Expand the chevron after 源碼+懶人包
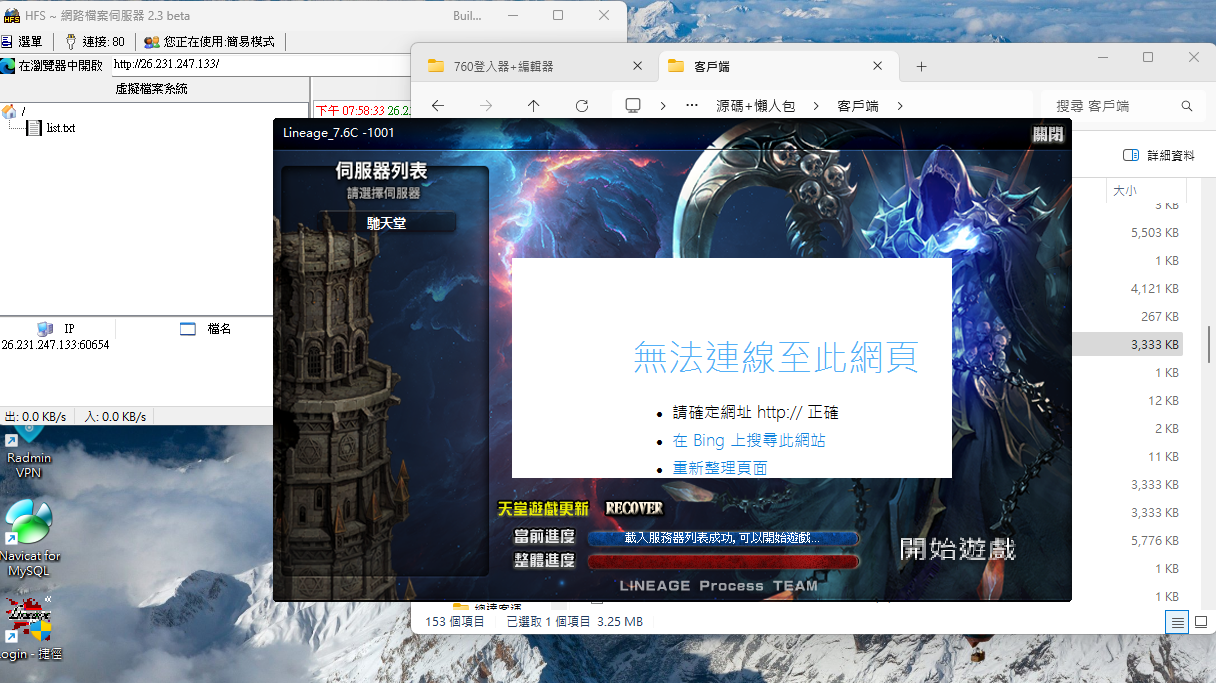 816,106
